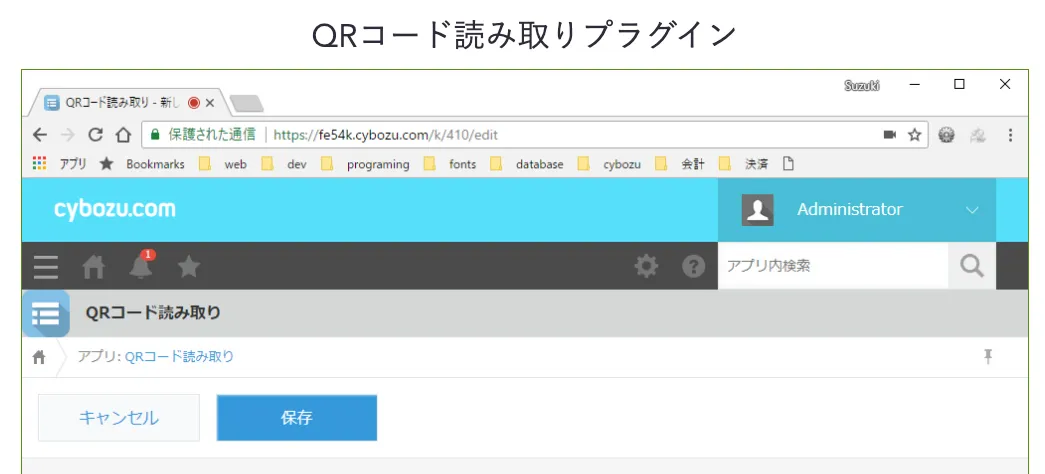The image size is (1045, 474).
Task: Open the QRコード読み取り breadcrumb link
Action: [x=179, y=357]
